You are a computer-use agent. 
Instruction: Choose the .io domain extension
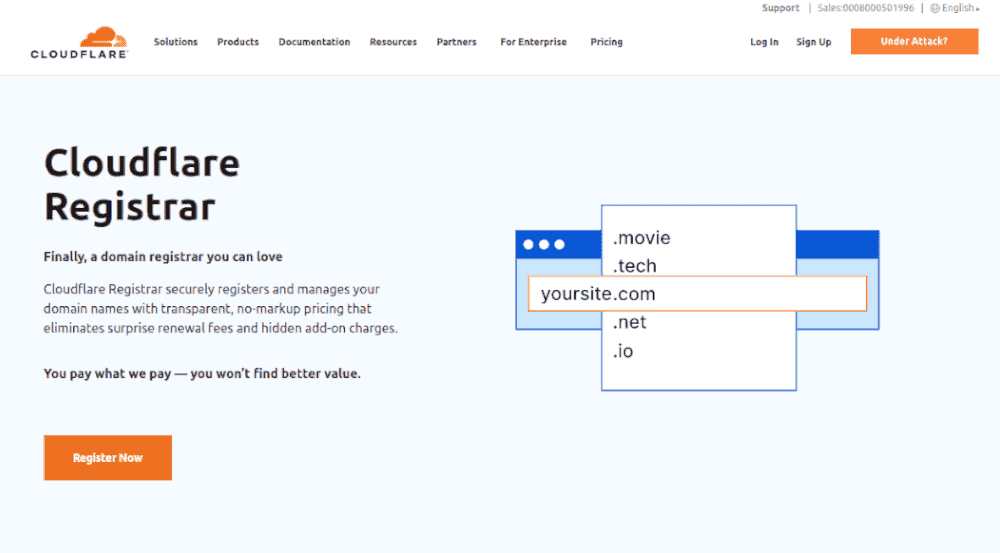pos(623,351)
